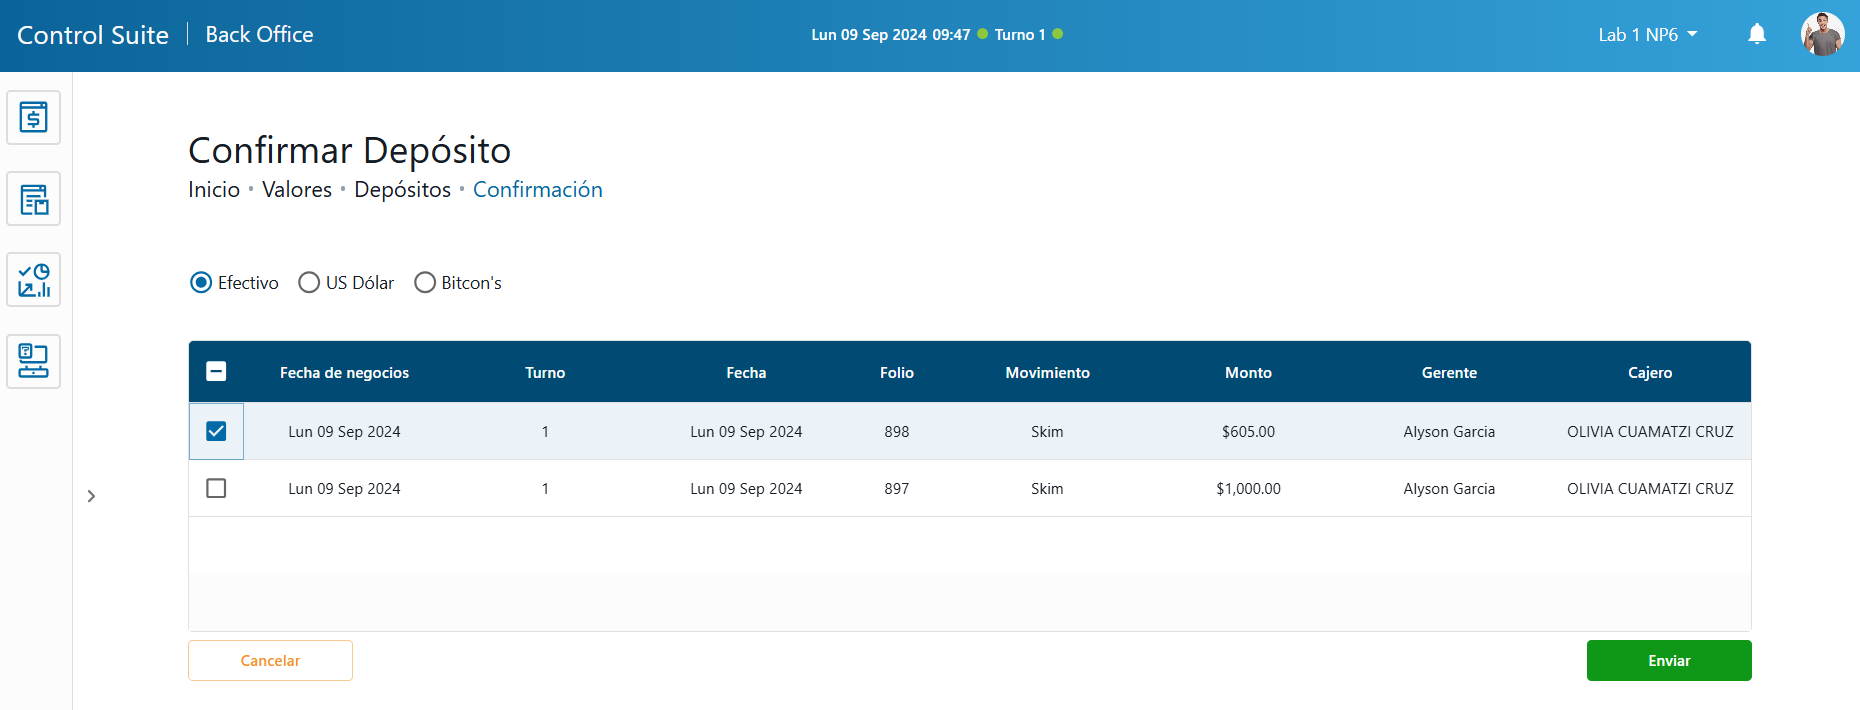The width and height of the screenshot is (1860, 710).
Task: Select the Bitcon's radio option
Action: 425,283
